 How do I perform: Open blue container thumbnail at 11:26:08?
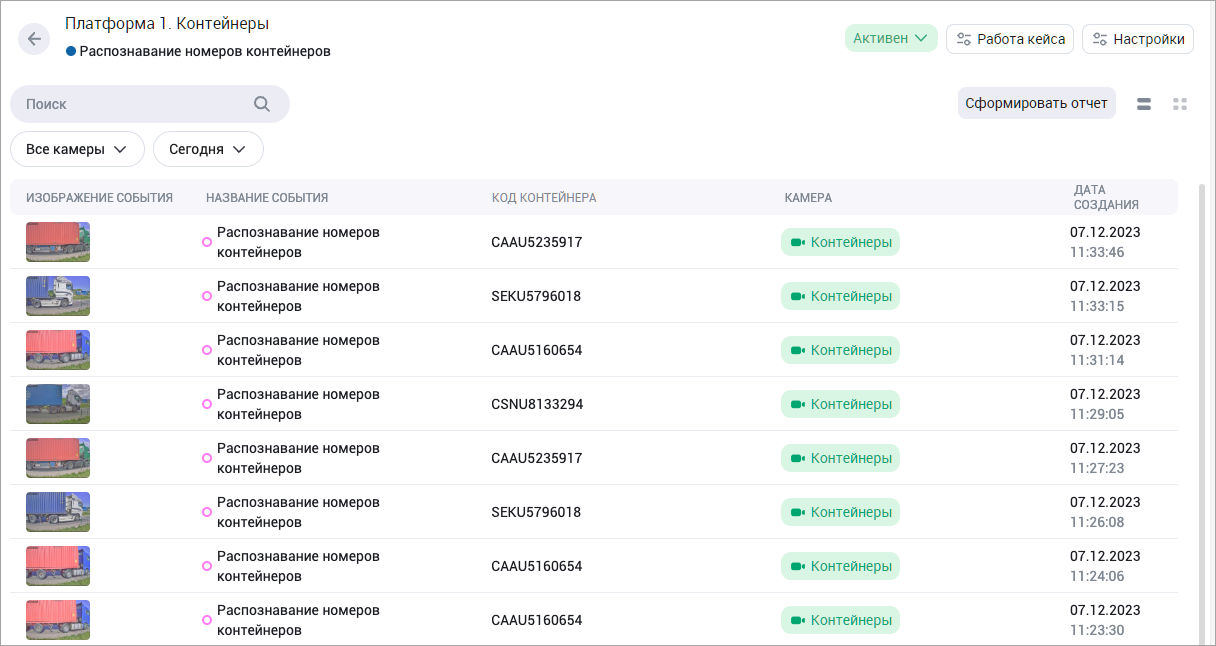(x=58, y=512)
